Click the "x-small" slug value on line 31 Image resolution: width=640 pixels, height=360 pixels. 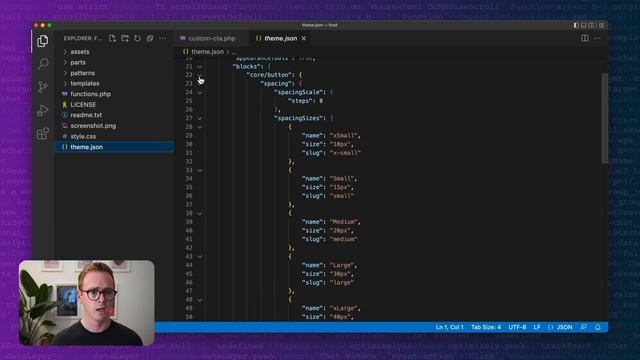(x=345, y=153)
